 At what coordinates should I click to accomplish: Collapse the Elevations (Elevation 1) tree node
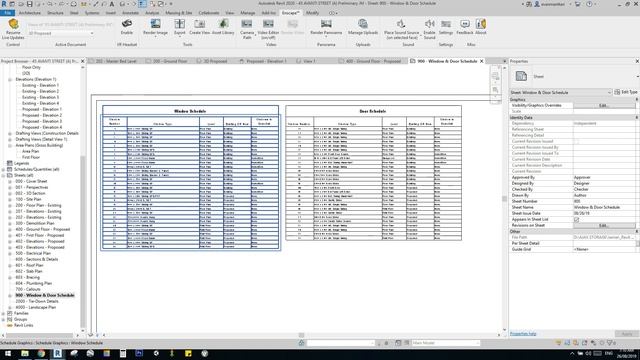10,80
